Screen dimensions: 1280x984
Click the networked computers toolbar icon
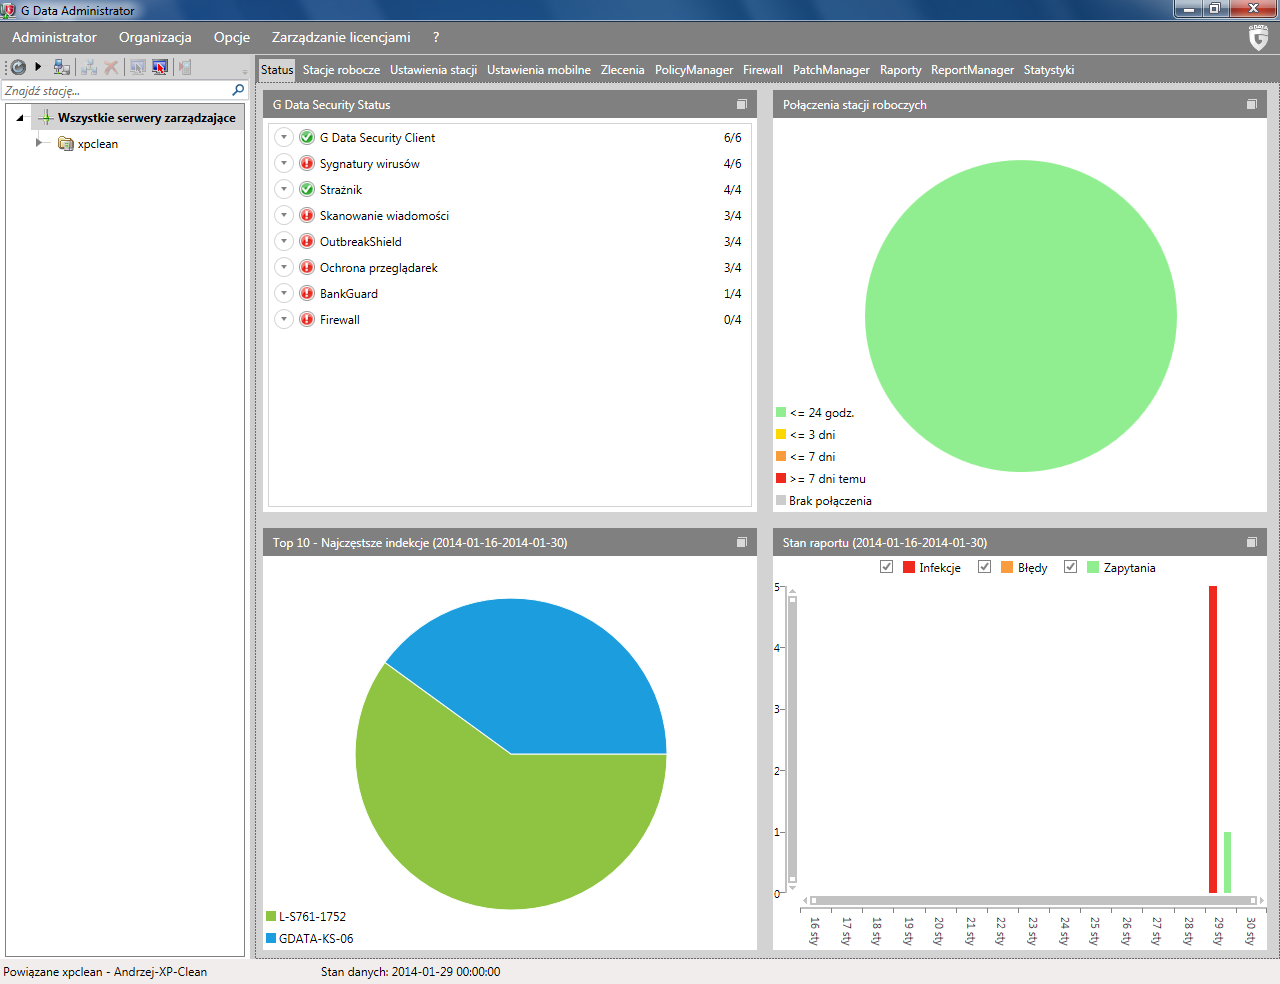point(62,67)
